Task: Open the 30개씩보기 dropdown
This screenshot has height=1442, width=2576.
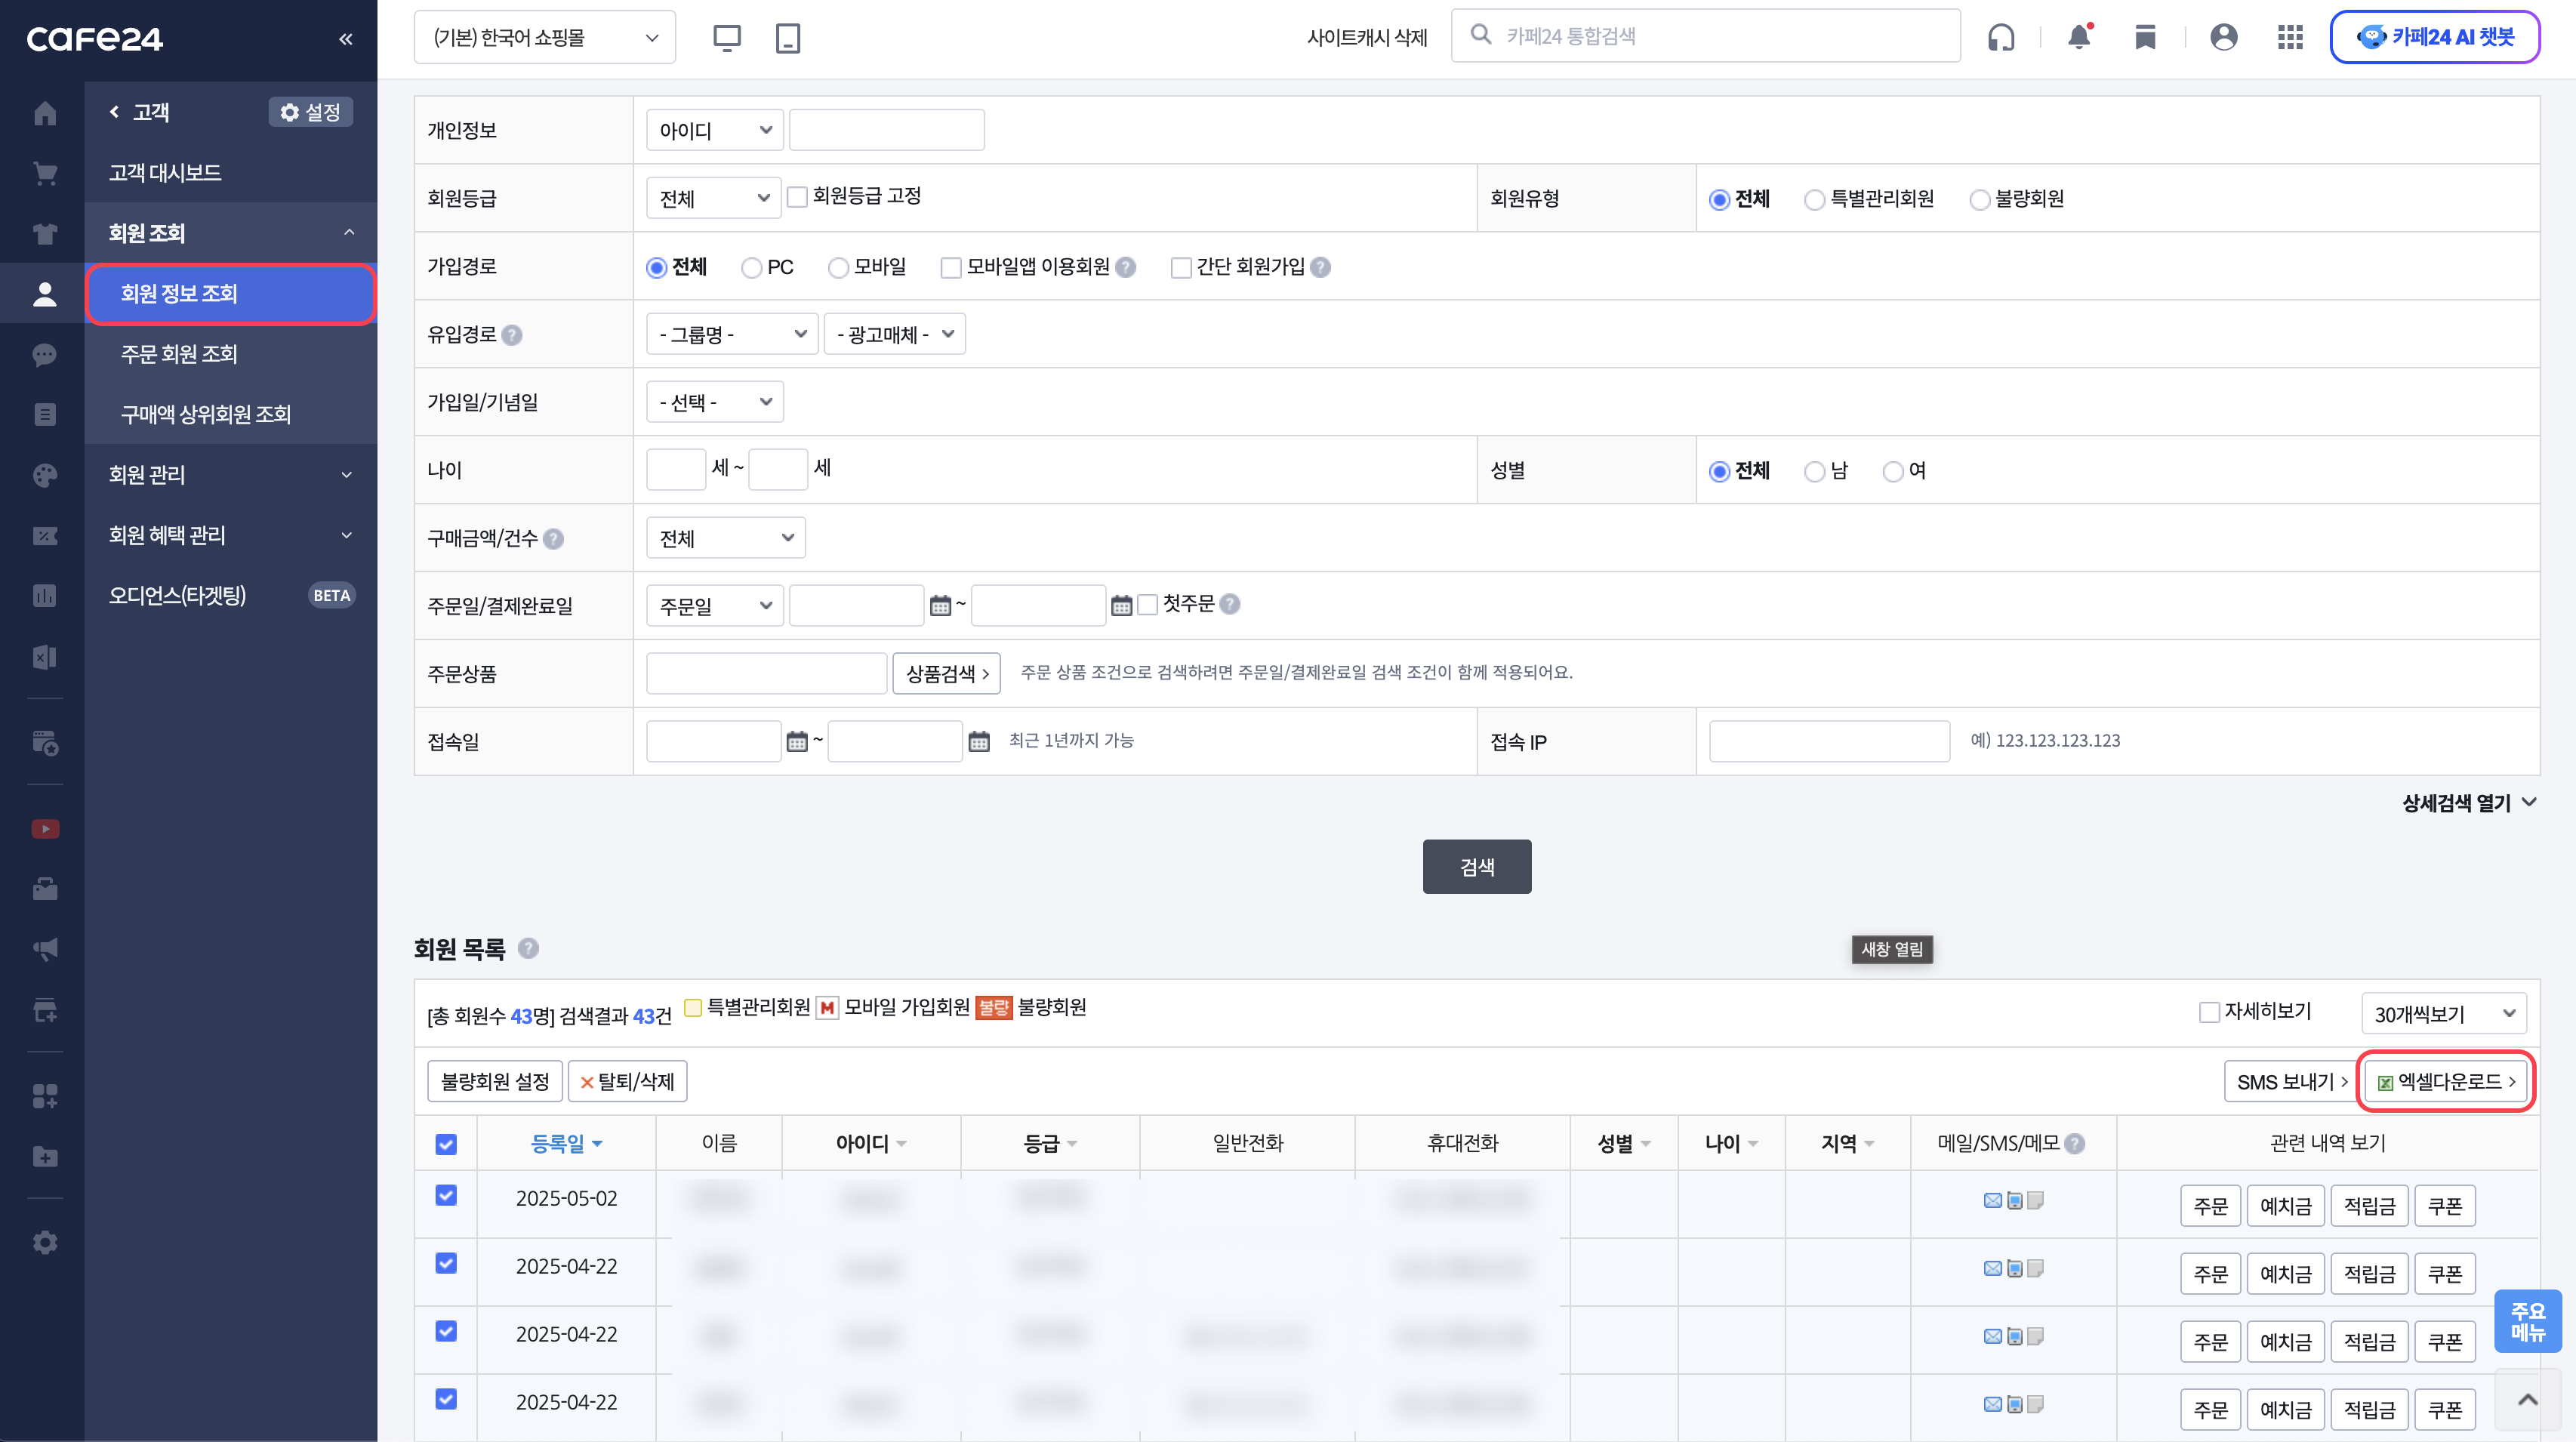Action: point(2443,1013)
